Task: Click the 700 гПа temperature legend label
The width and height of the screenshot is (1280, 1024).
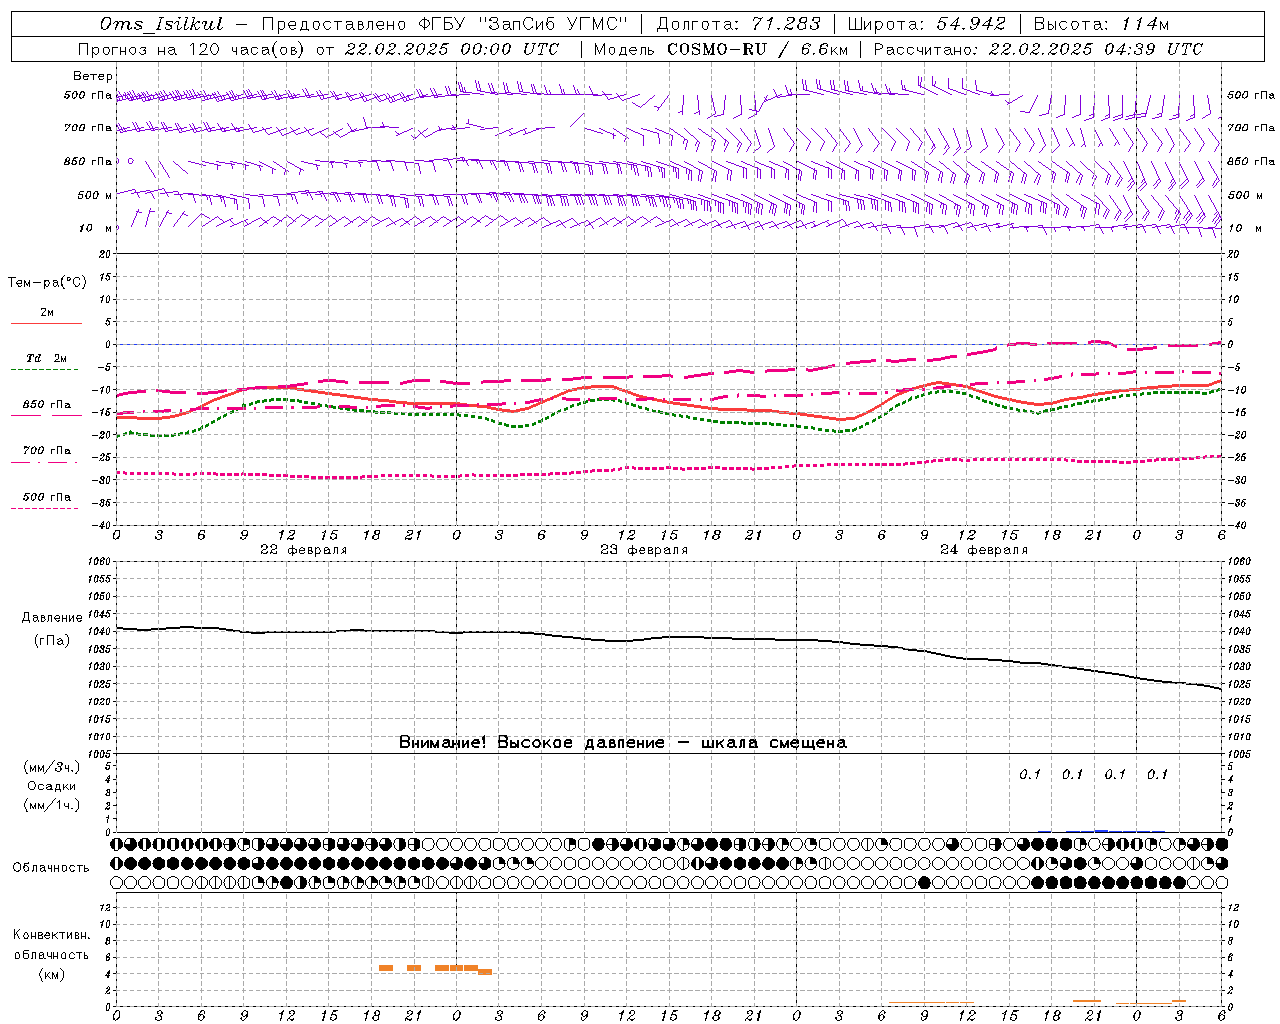Action: pyautogui.click(x=47, y=451)
